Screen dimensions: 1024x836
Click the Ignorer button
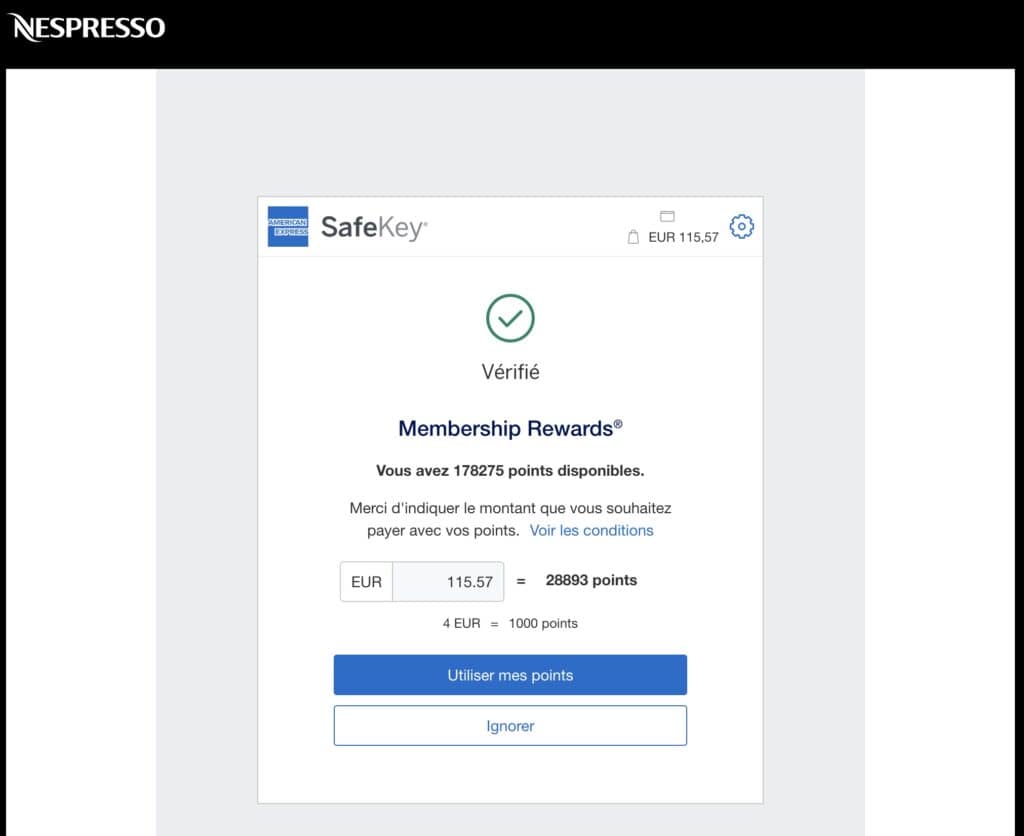[x=510, y=724]
